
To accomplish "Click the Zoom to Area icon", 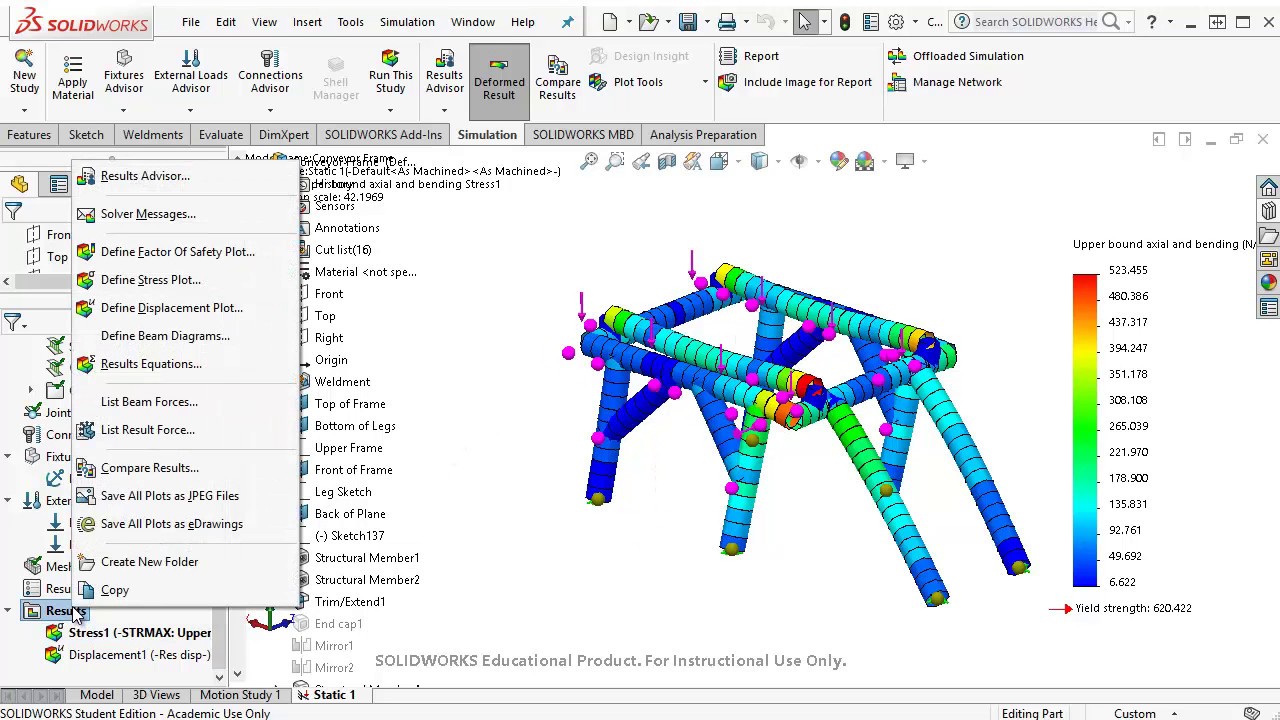I will click(615, 161).
